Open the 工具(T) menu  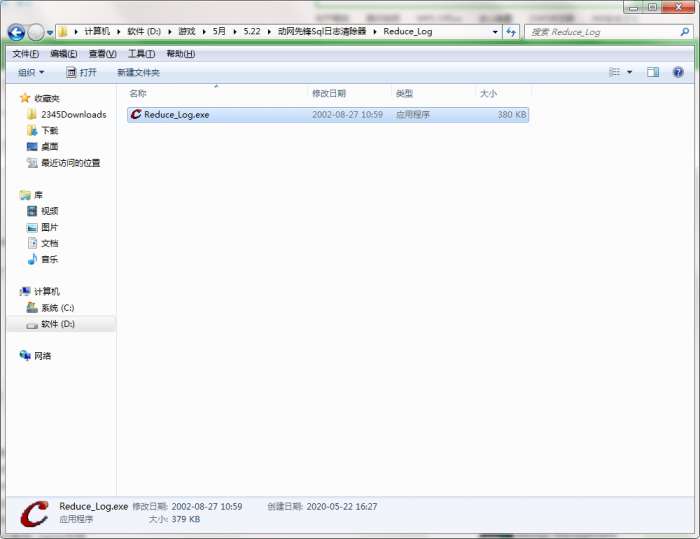pos(142,54)
